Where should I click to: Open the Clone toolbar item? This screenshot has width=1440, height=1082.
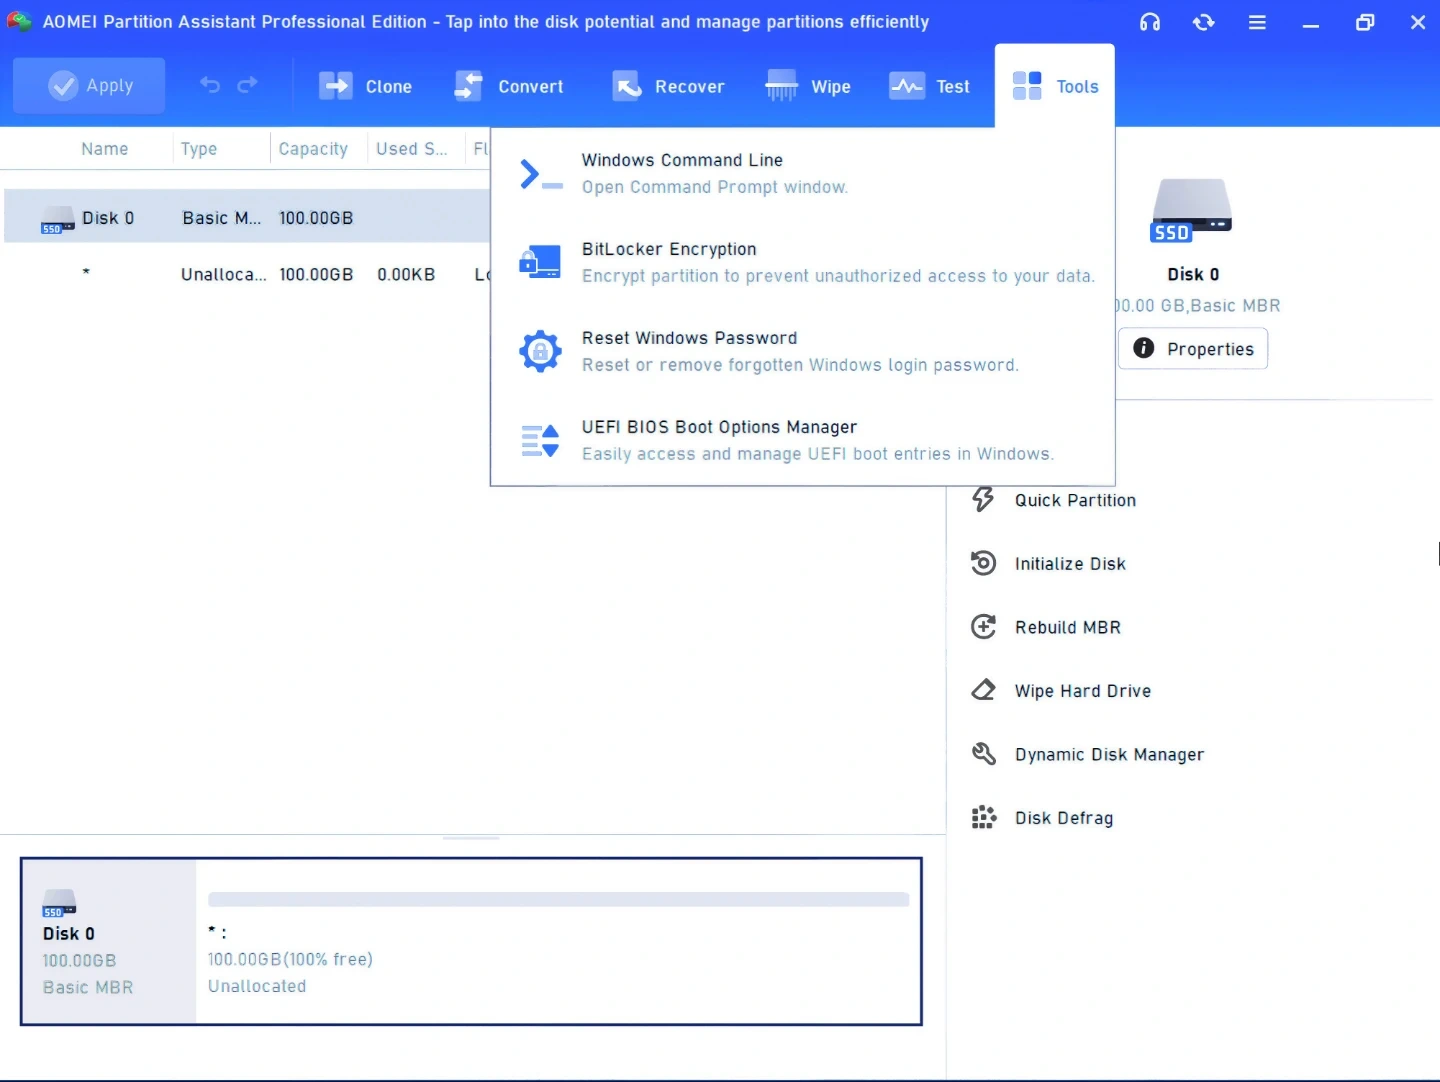(365, 87)
